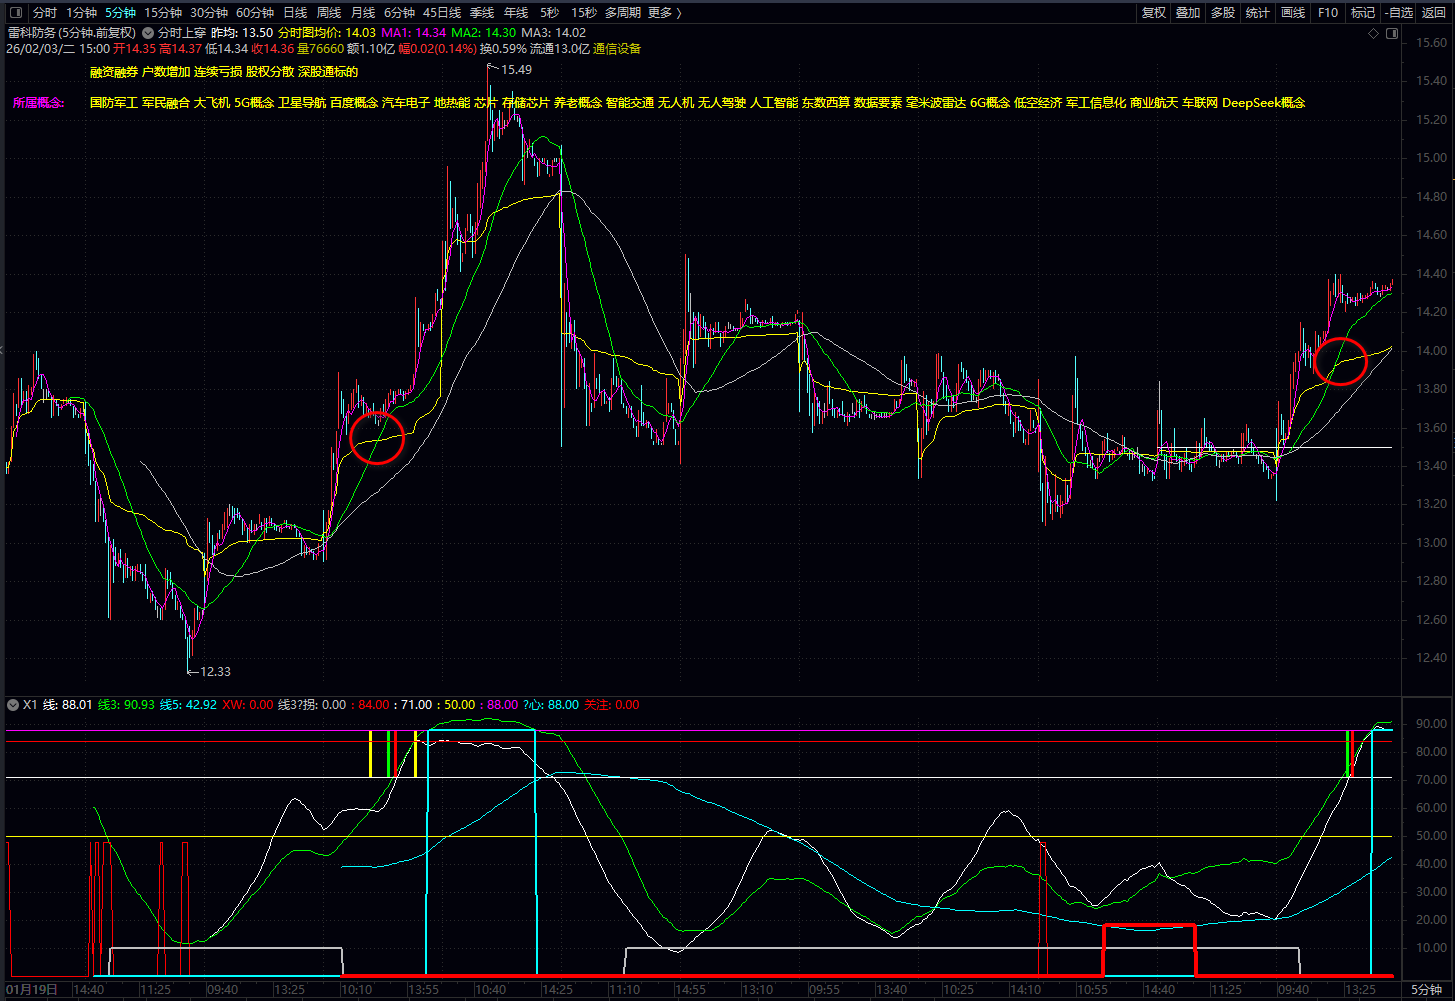Click the diamond icon at chart top-right
Screen dimensions: 1455x1001
(x=1375, y=34)
